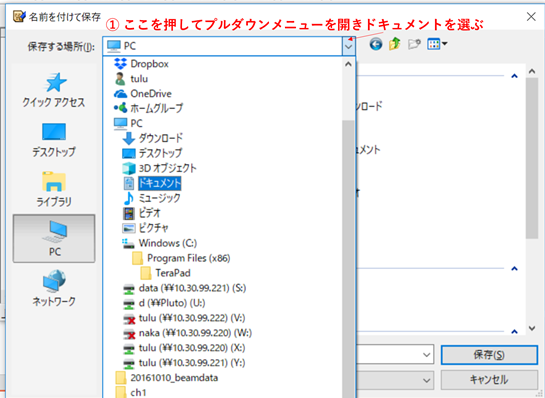Click the file pane scrollbar up arrow

pos(532,71)
